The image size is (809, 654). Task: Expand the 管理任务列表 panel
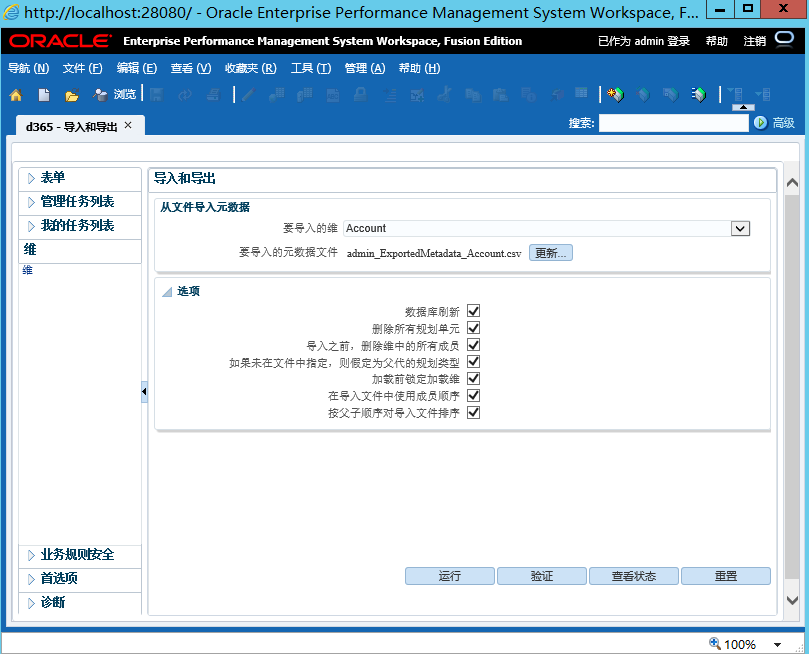(x=31, y=202)
